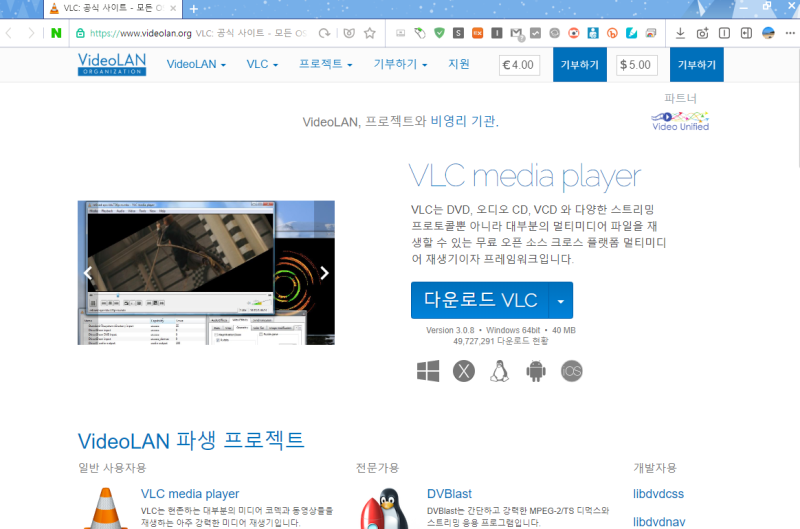The width and height of the screenshot is (800, 529).
Task: Click the browser screen capture camera icon
Action: tap(703, 33)
